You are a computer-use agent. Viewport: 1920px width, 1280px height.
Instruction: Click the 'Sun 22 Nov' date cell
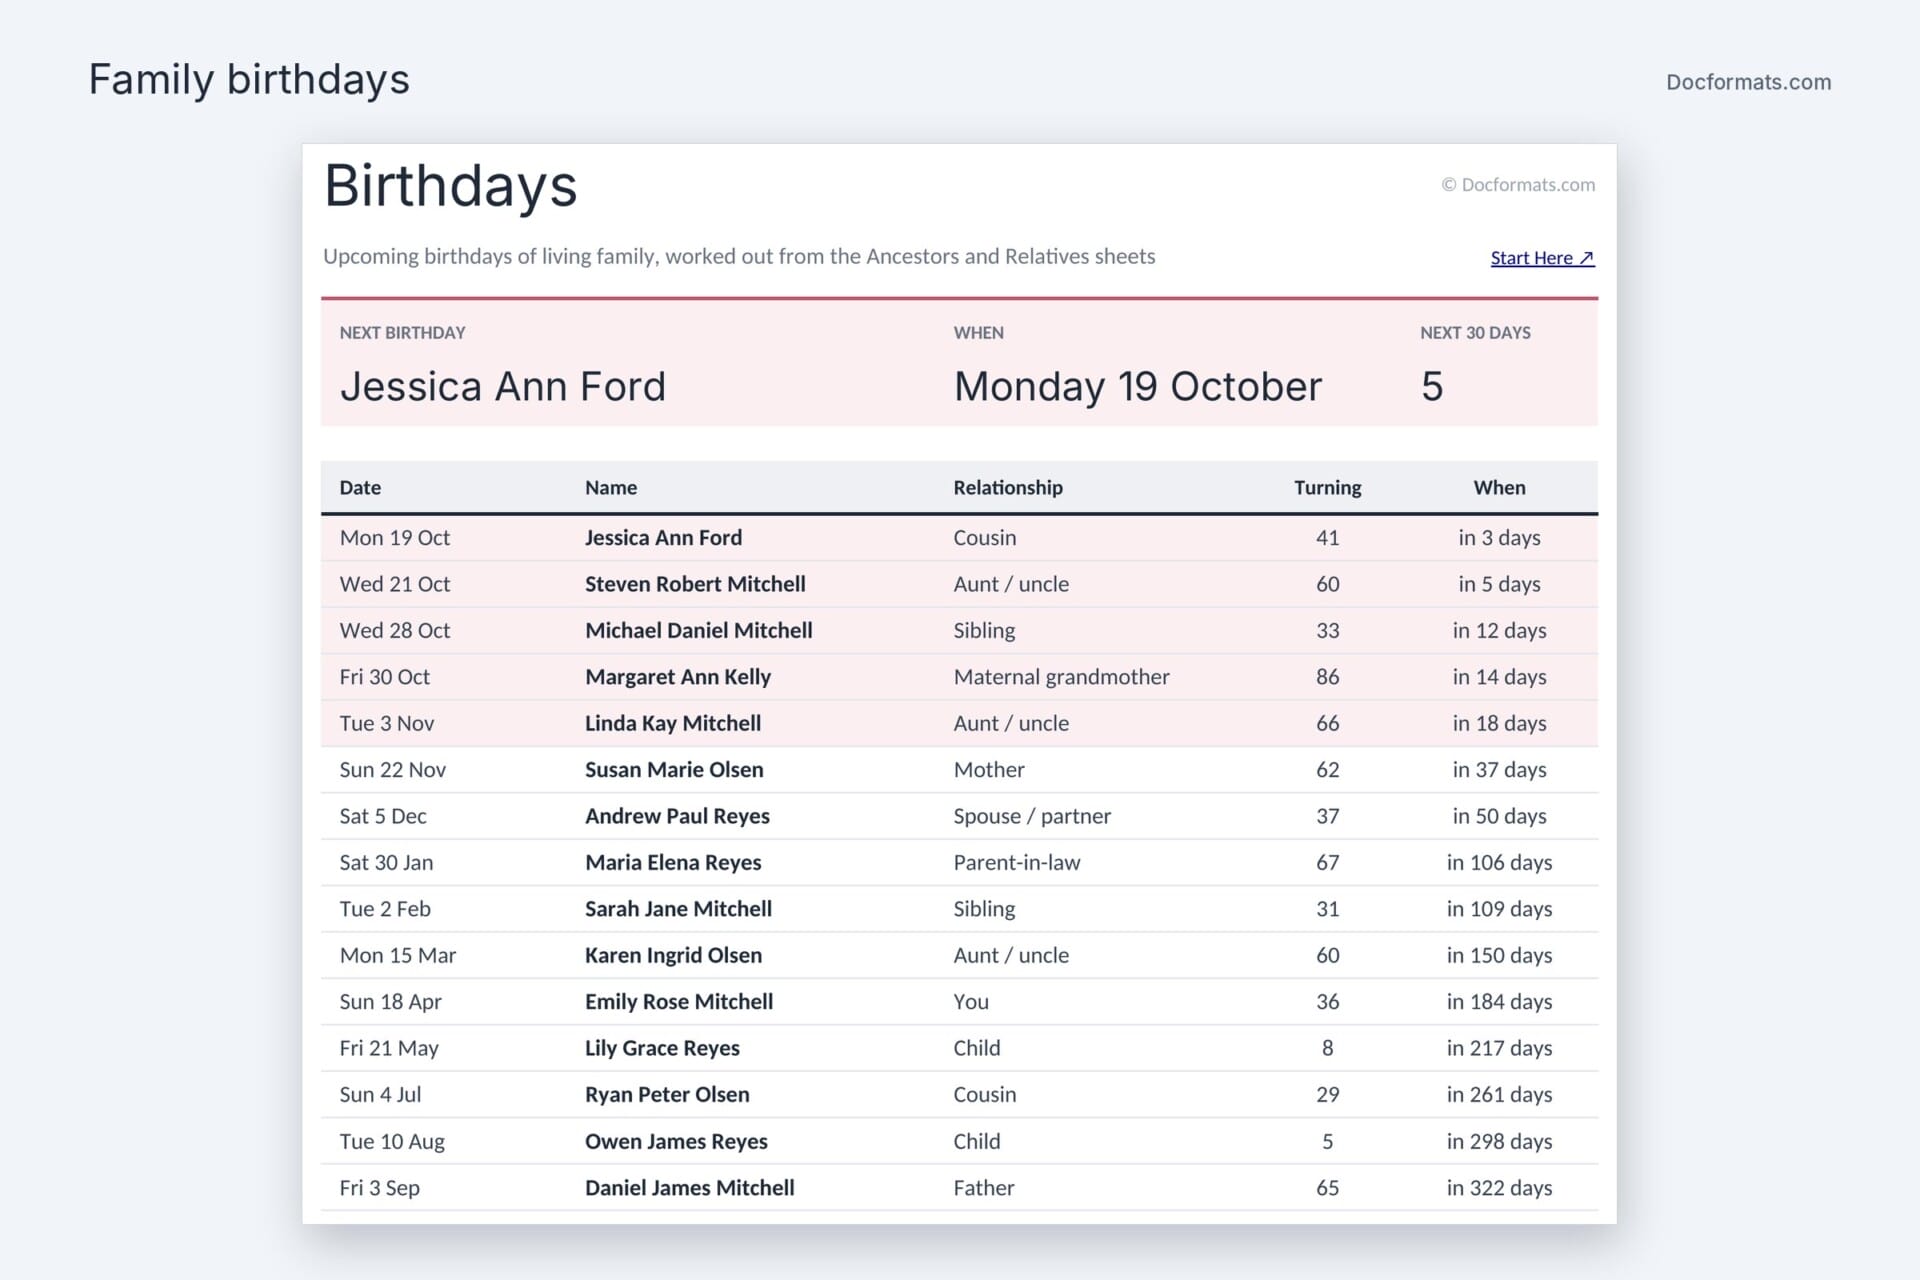(393, 770)
